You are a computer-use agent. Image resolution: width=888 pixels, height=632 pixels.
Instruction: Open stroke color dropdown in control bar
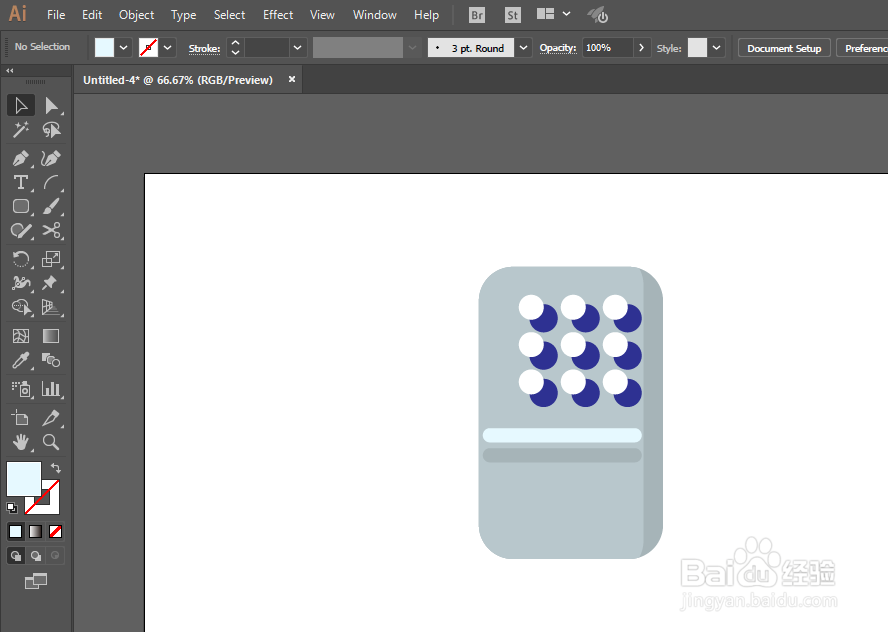pos(168,48)
